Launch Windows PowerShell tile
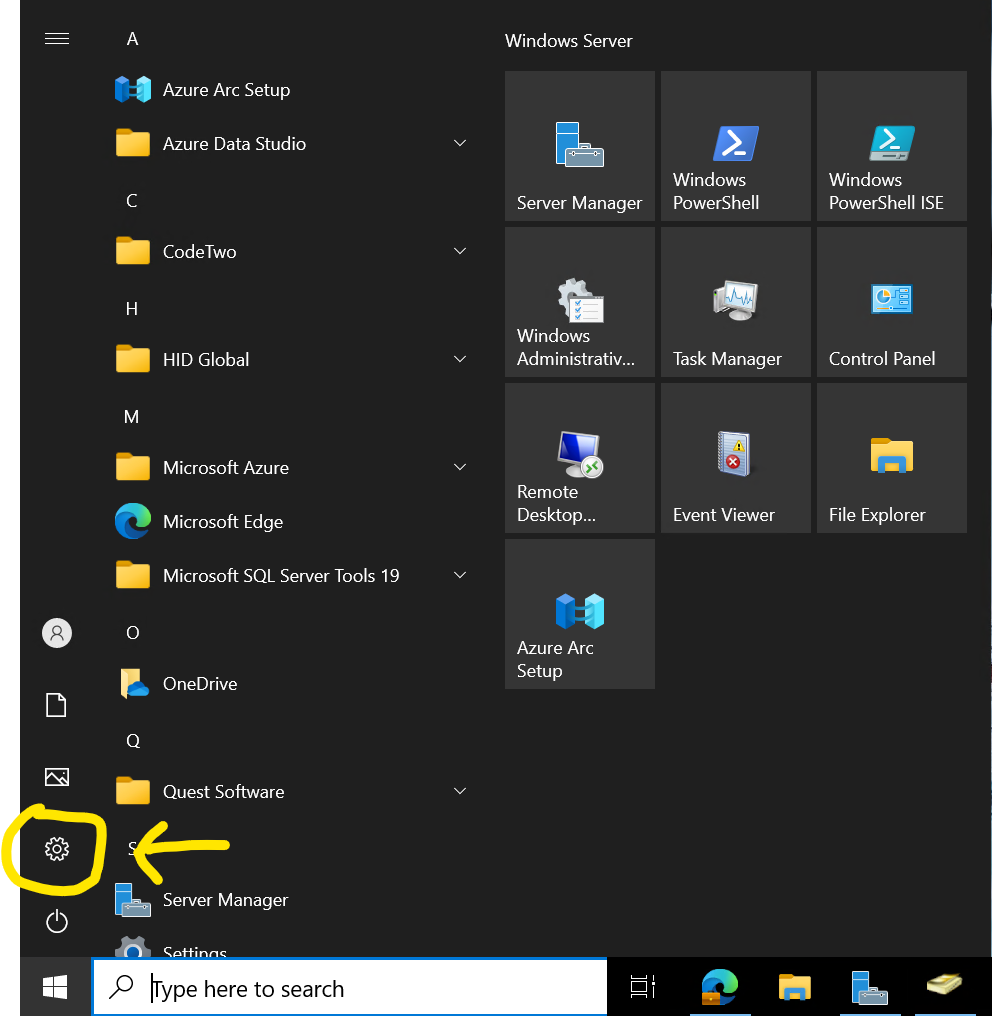Screen dimensions: 992x1016 [x=736, y=146]
